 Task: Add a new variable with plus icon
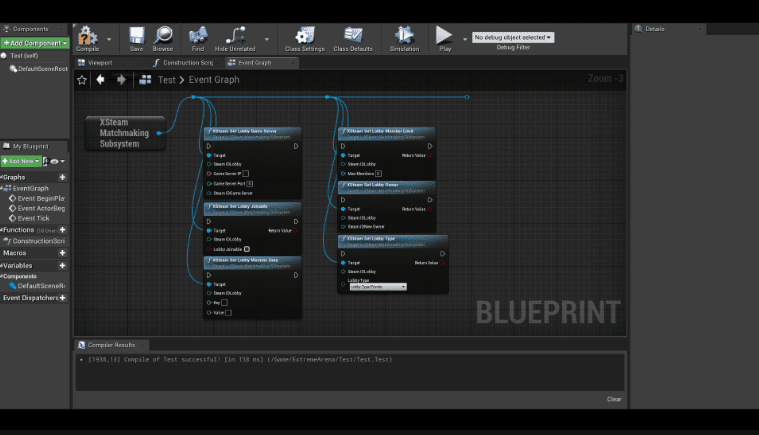(62, 266)
